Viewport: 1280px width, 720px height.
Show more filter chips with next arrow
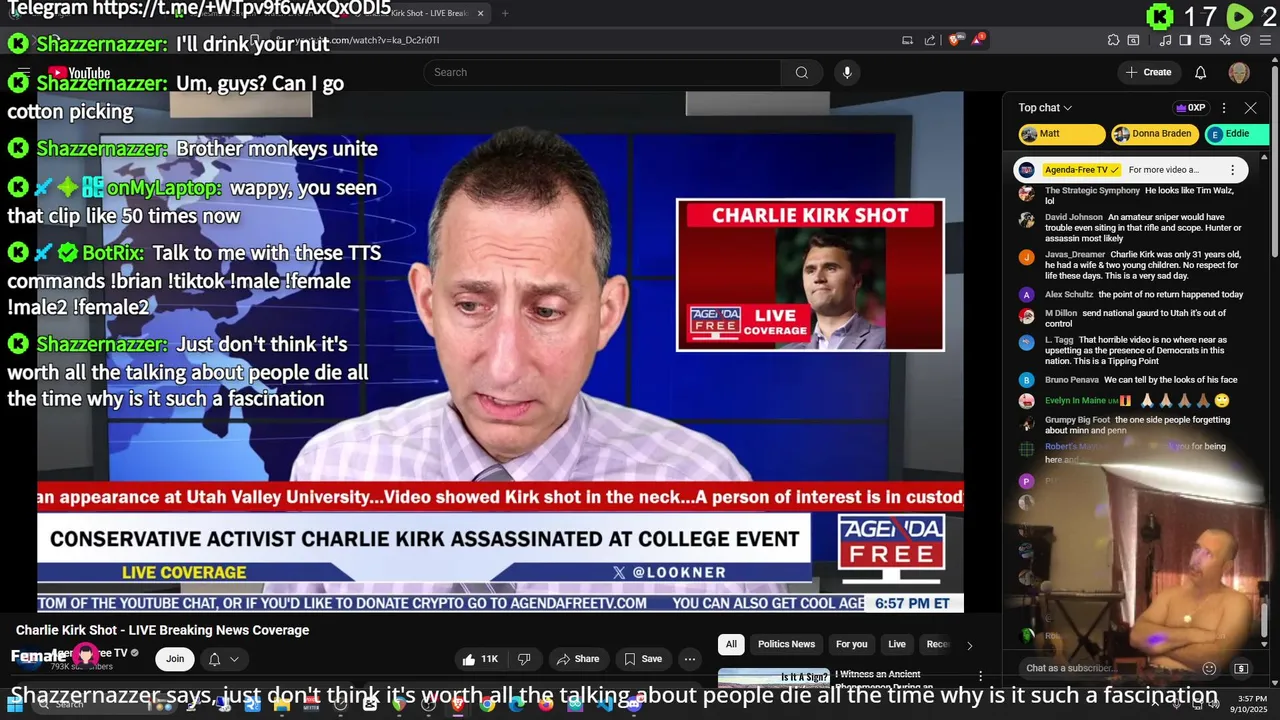pos(968,645)
